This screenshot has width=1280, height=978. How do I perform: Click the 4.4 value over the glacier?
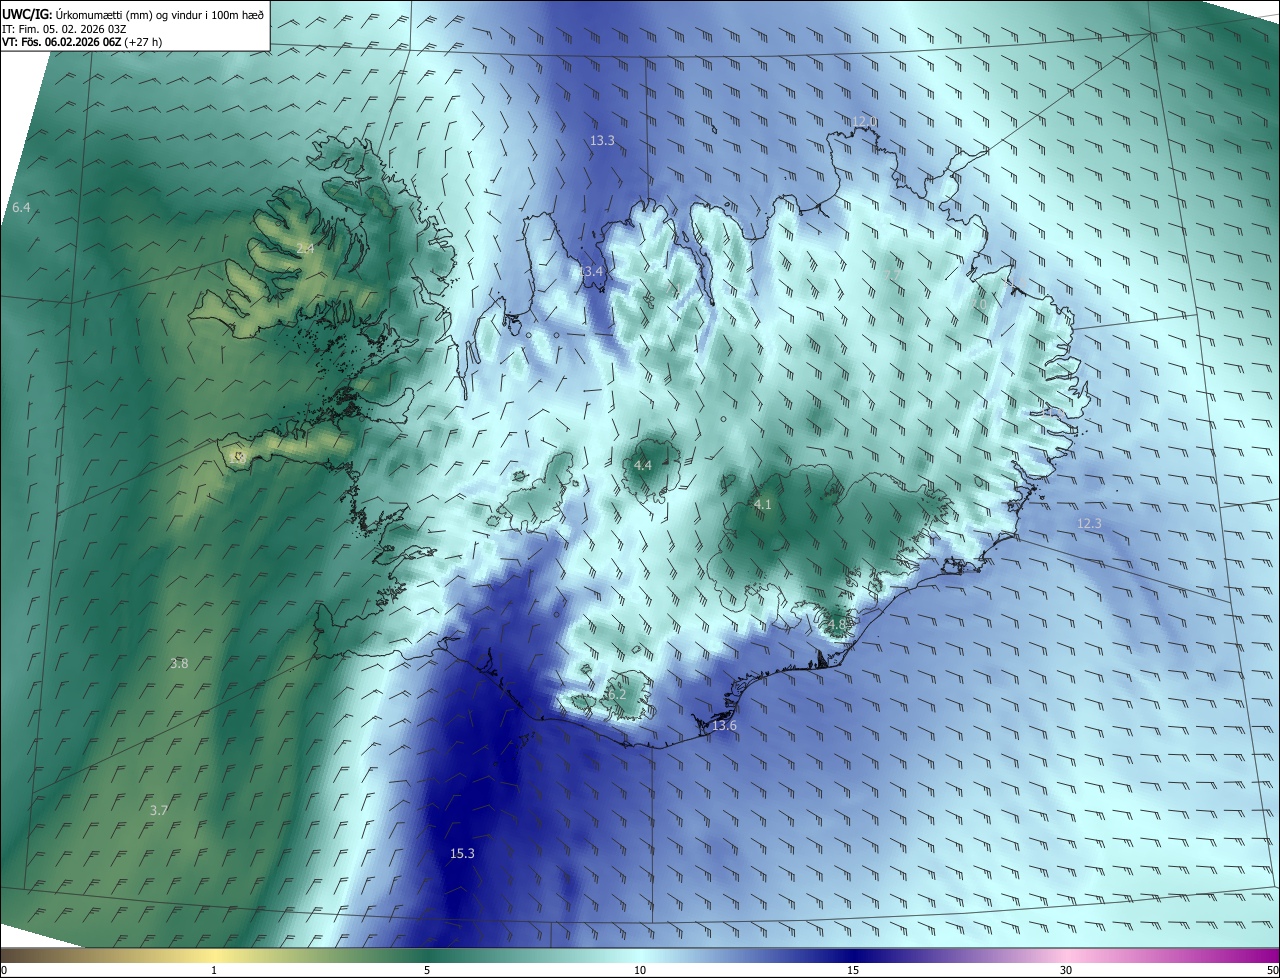tap(643, 465)
